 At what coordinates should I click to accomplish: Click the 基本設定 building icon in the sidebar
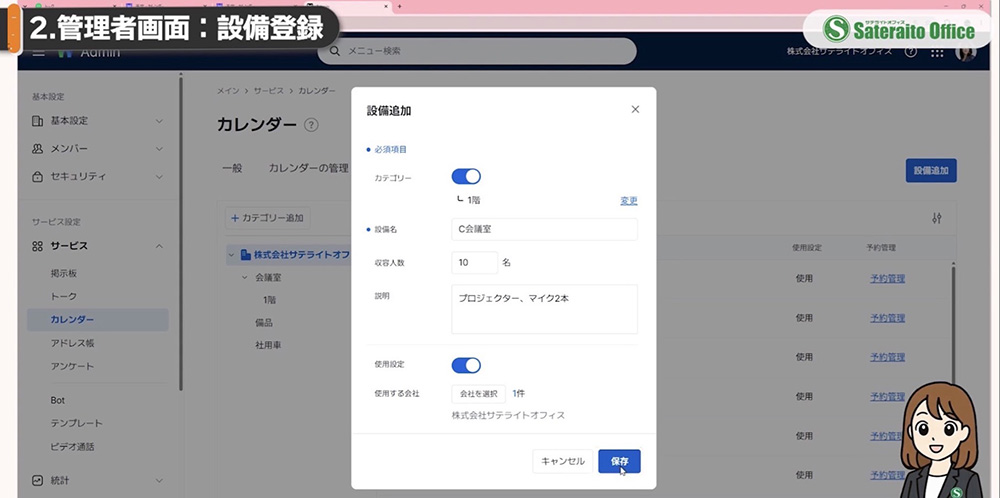38,121
